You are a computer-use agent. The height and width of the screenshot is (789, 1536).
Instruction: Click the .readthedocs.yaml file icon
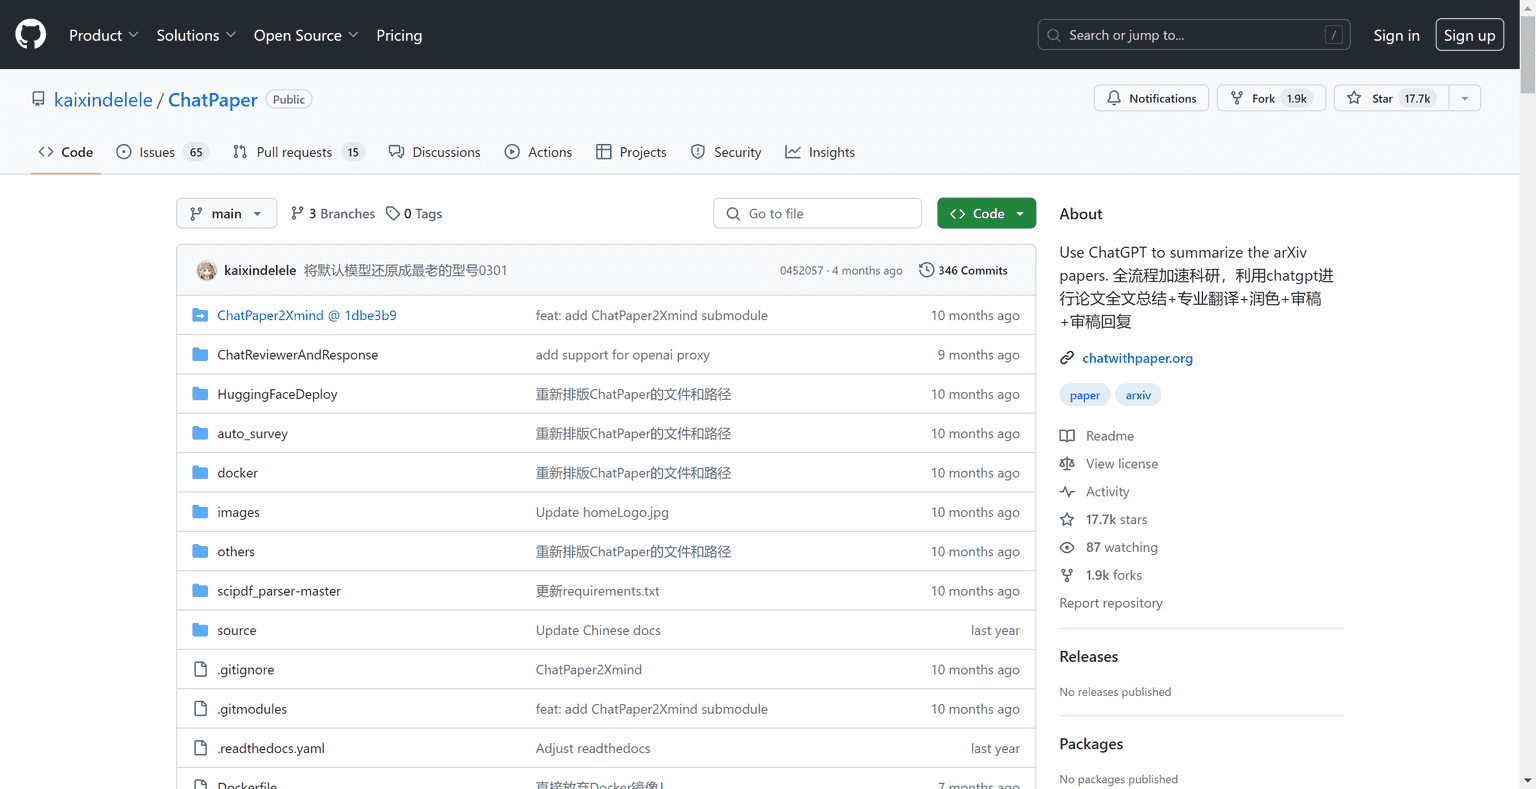point(200,748)
